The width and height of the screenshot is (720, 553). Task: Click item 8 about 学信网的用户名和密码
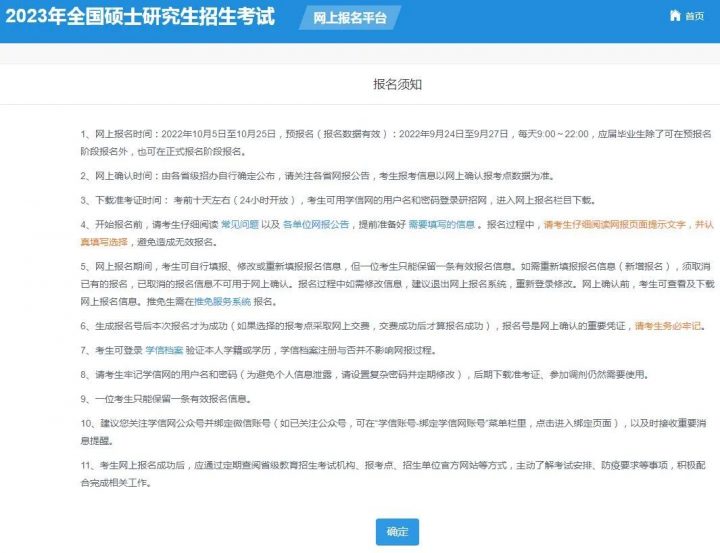coord(365,375)
